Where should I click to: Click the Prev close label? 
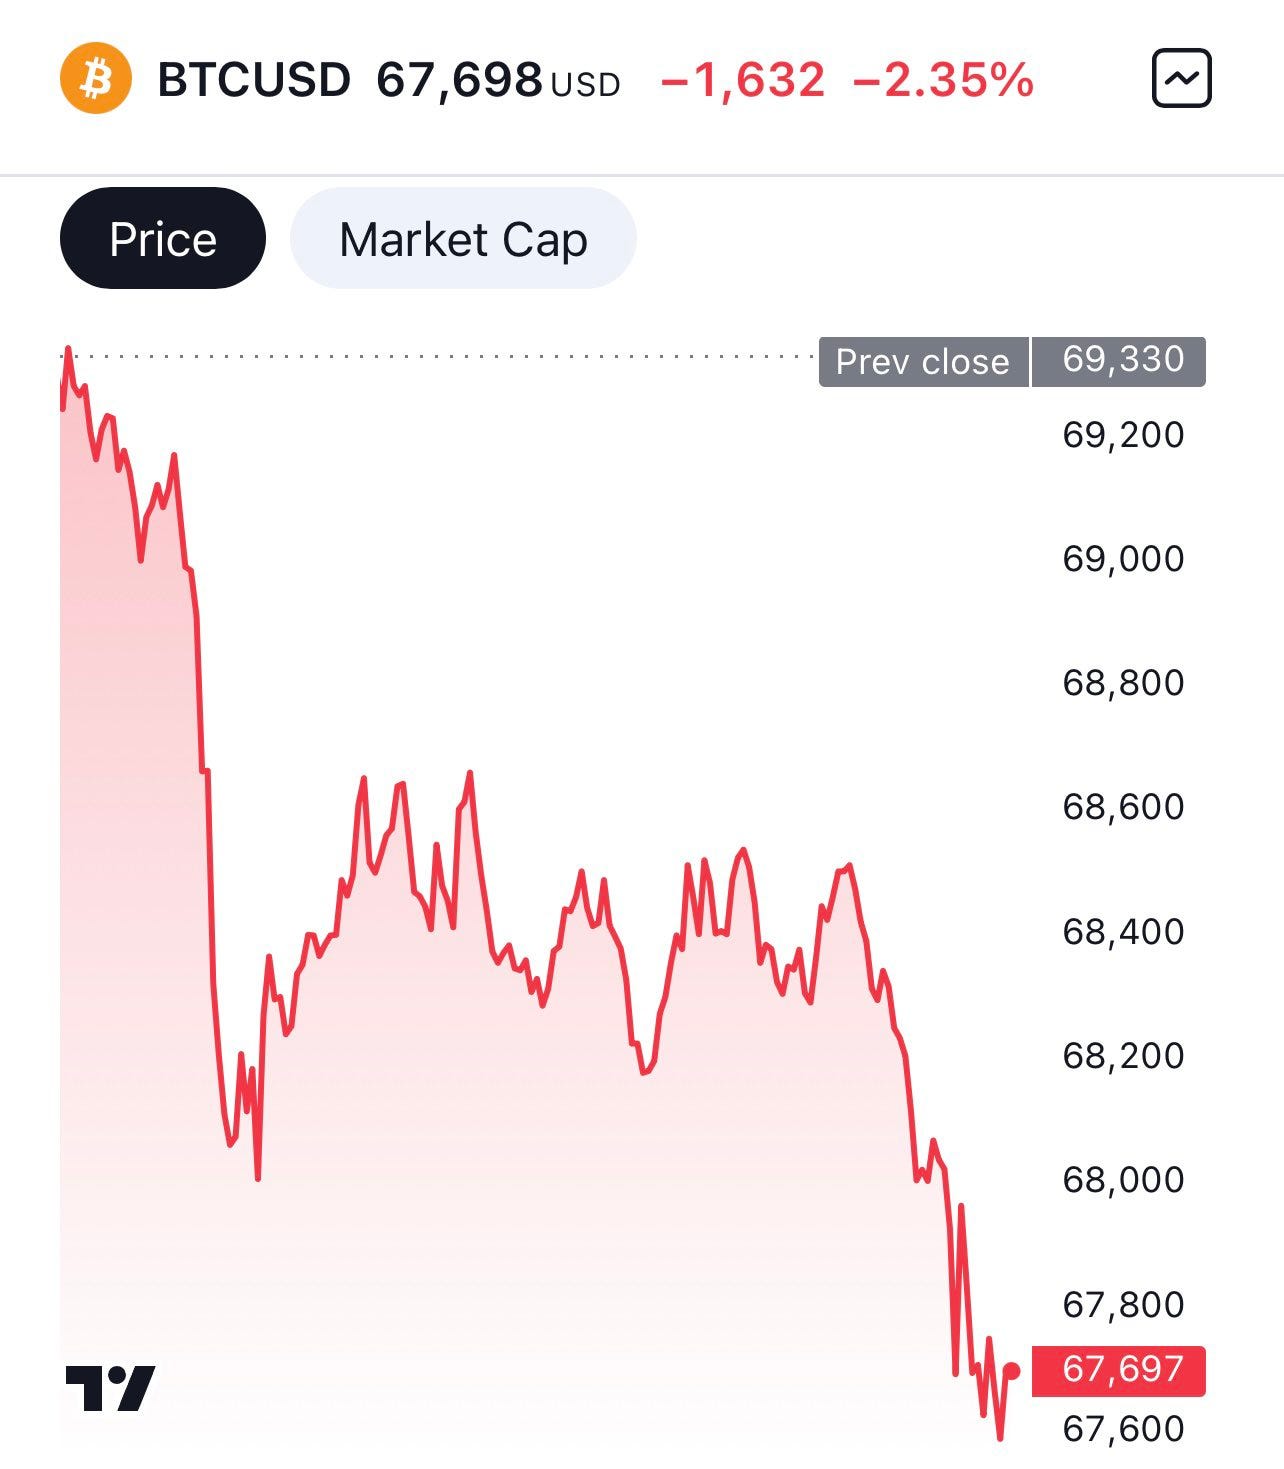click(x=922, y=362)
